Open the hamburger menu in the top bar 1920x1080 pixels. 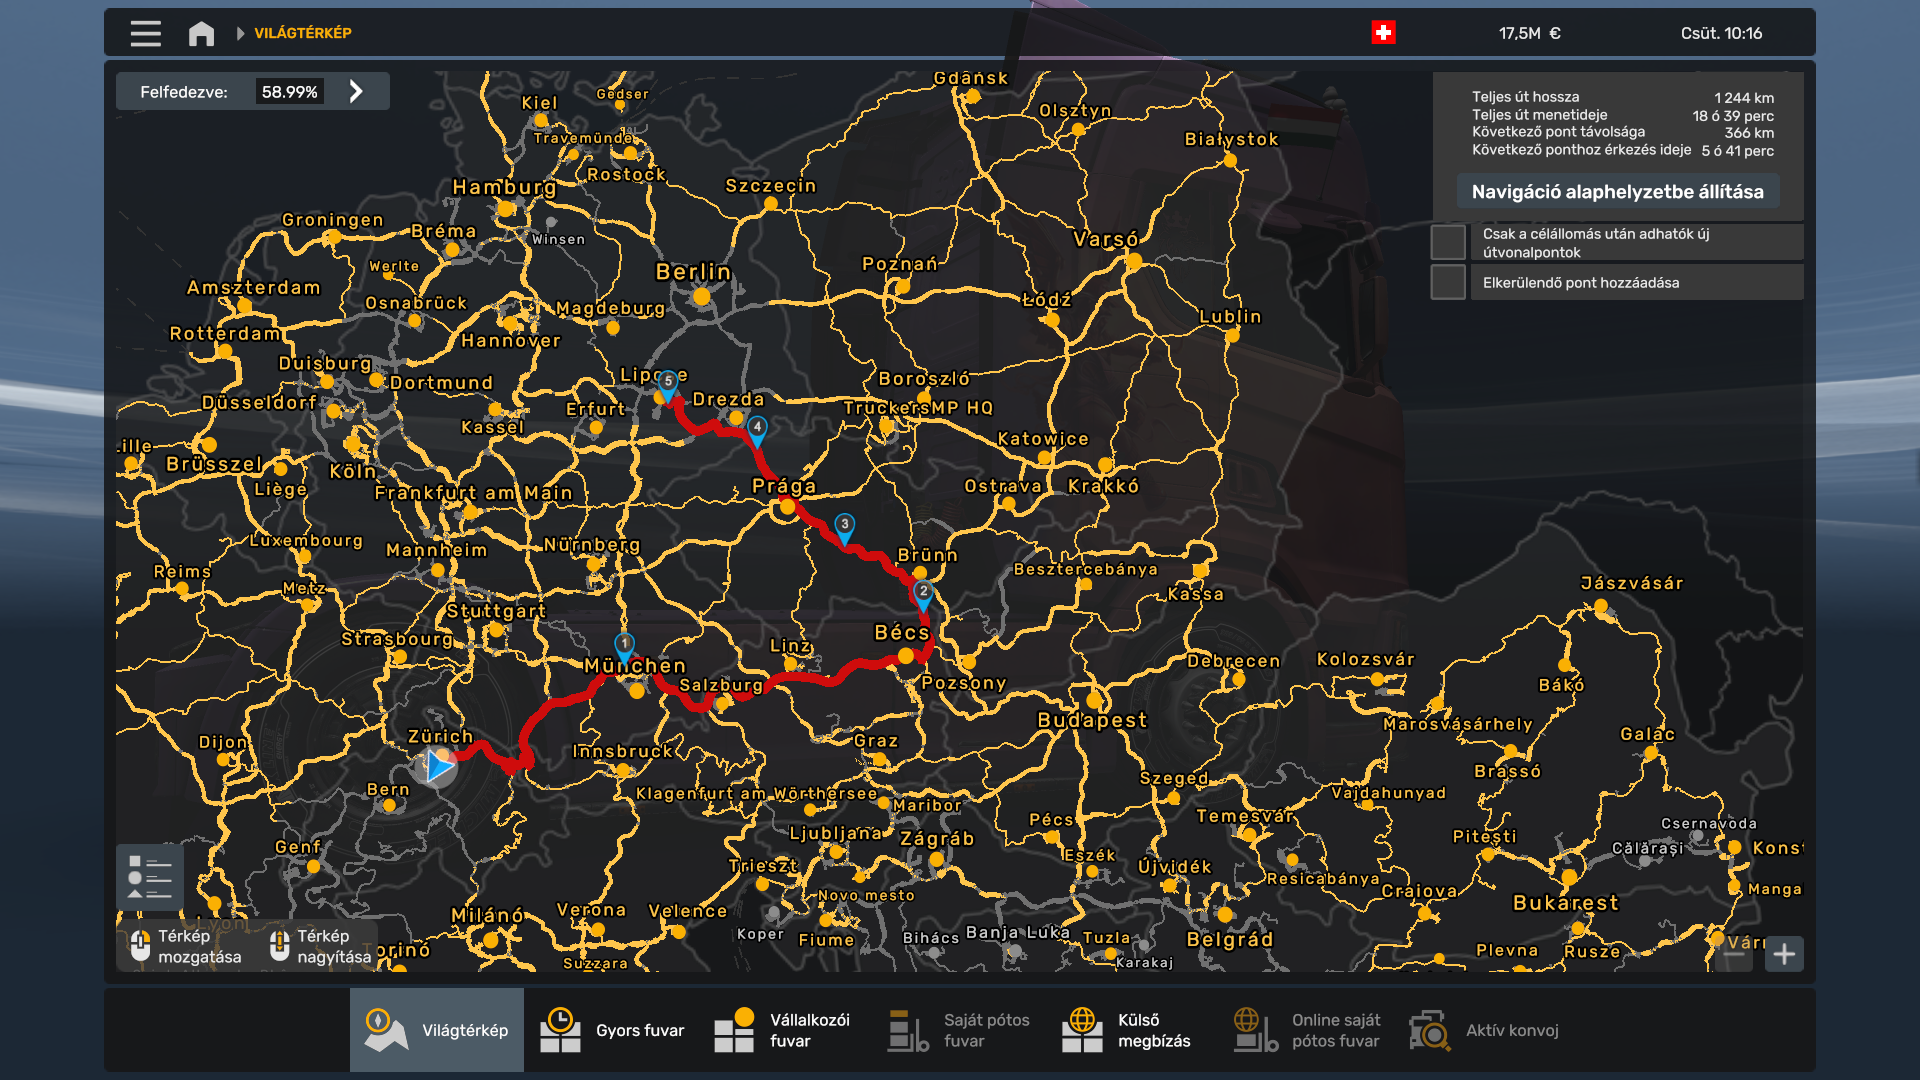[x=144, y=33]
